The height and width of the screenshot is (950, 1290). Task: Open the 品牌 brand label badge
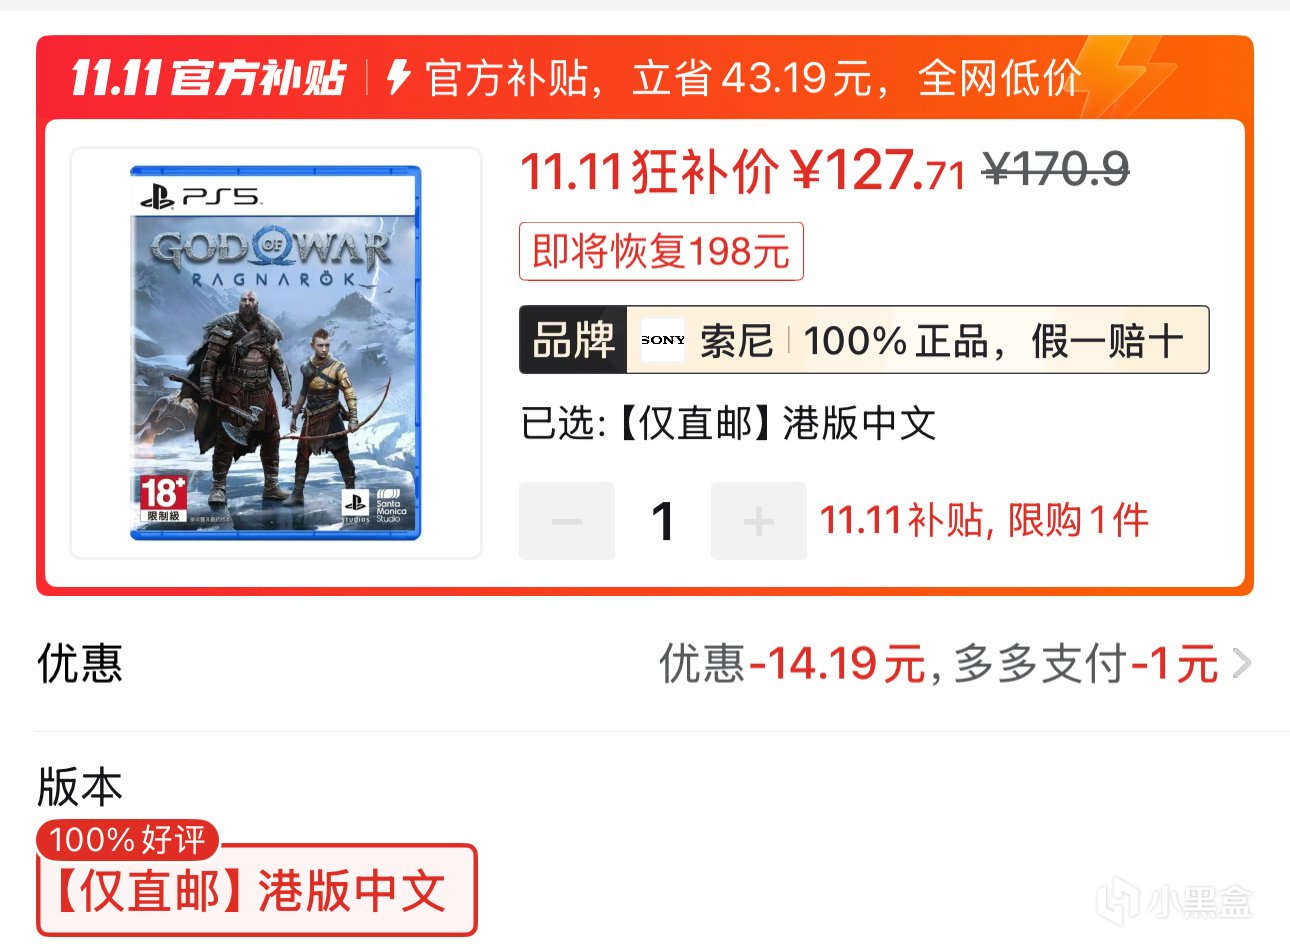pyautogui.click(x=573, y=340)
